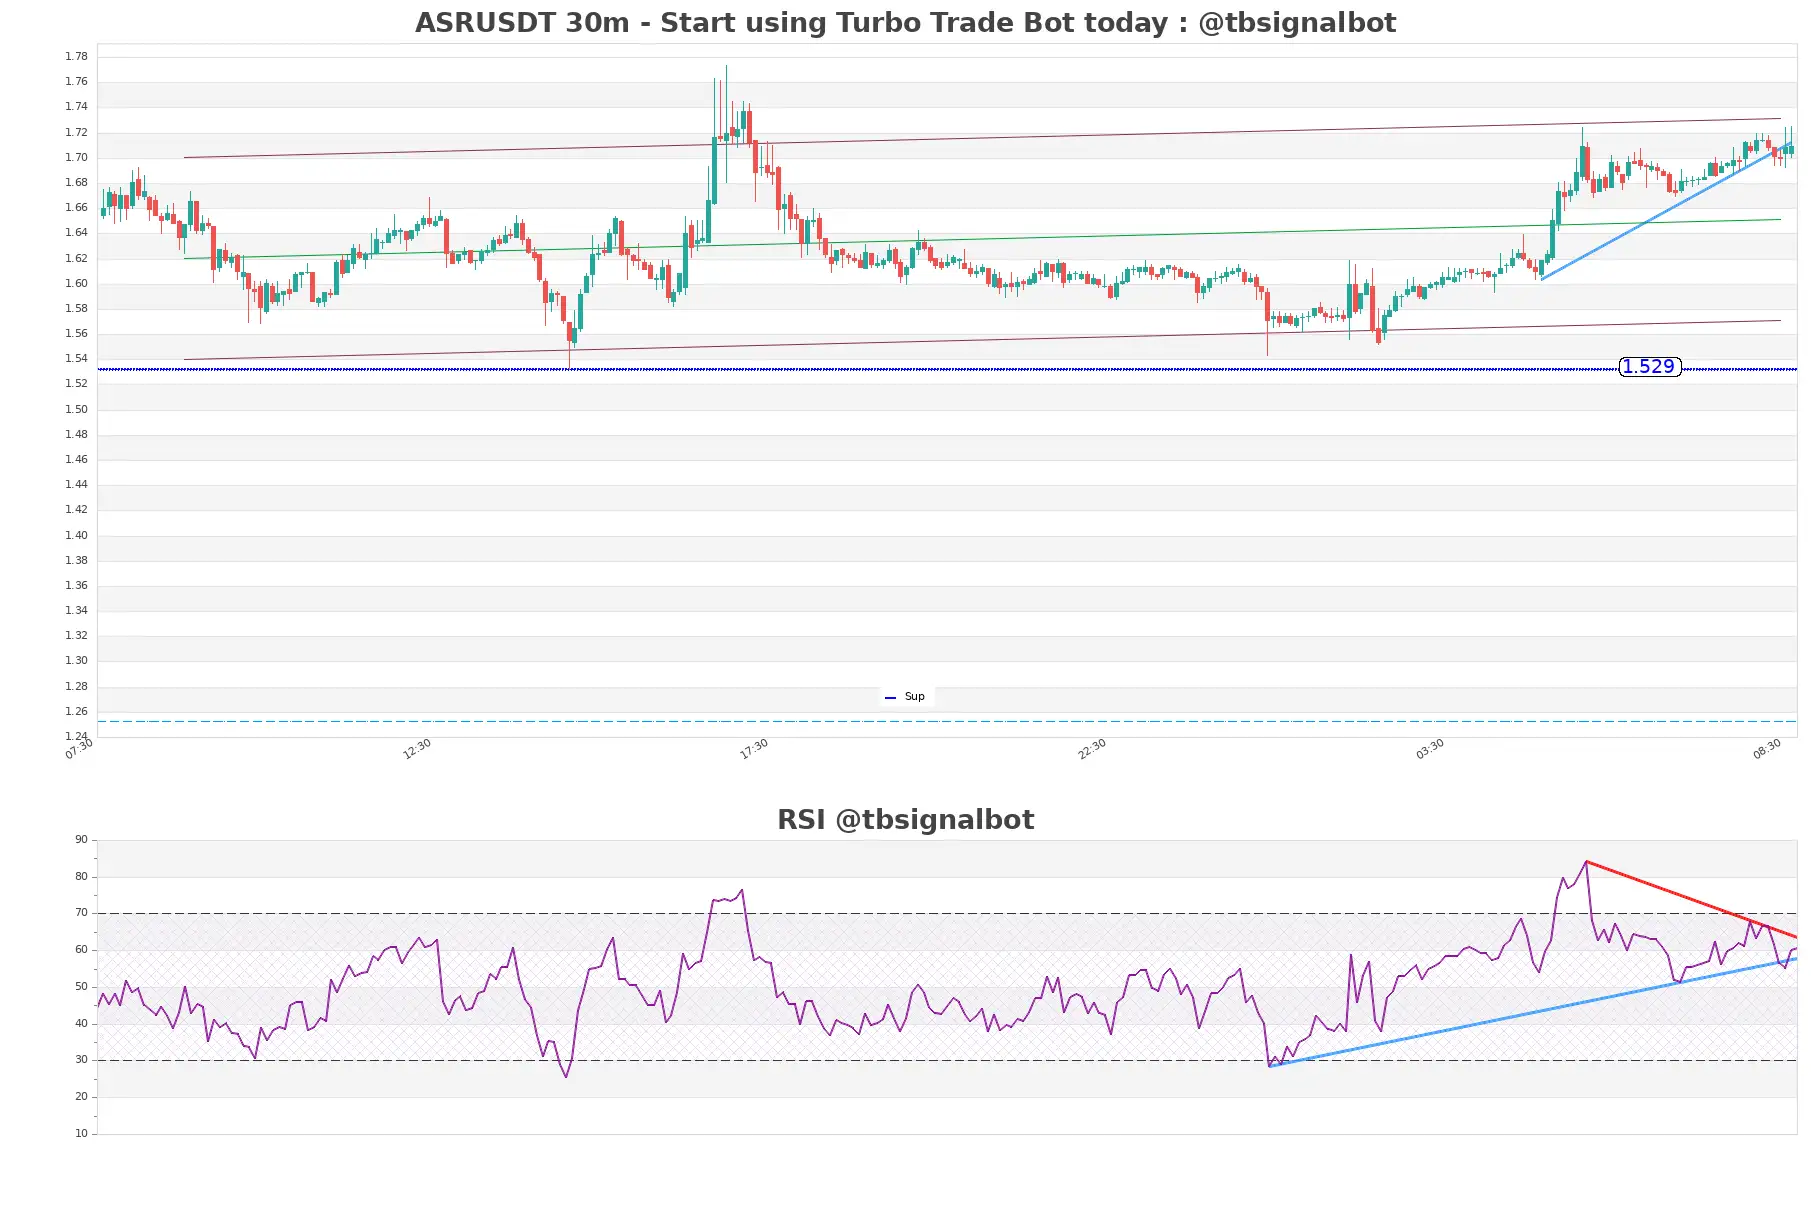
Task: Click the red descending RSI trendline
Action: pyautogui.click(x=1690, y=899)
